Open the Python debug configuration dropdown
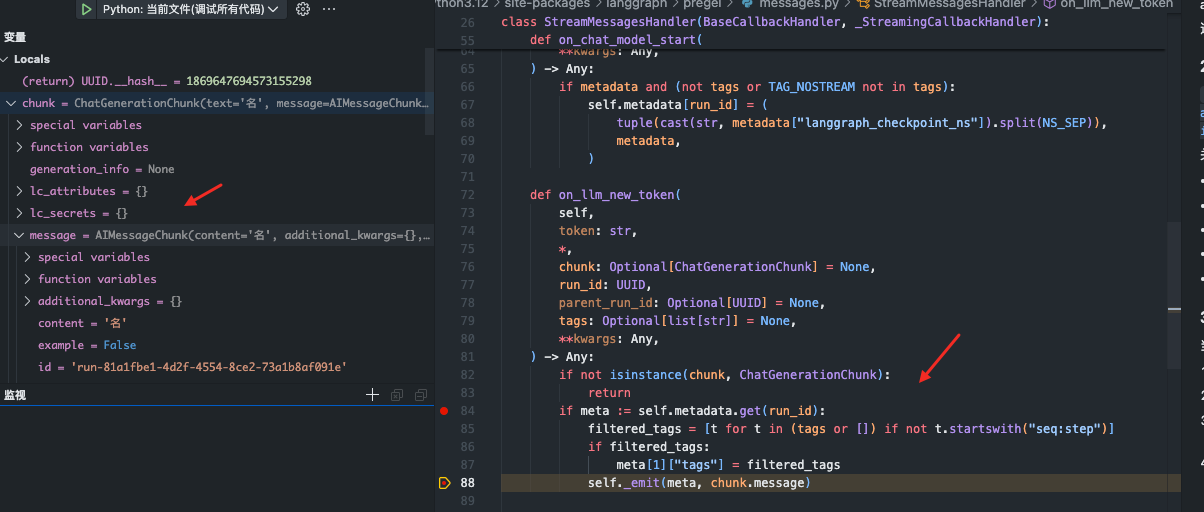Image resolution: width=1204 pixels, height=512 pixels. 273,9
